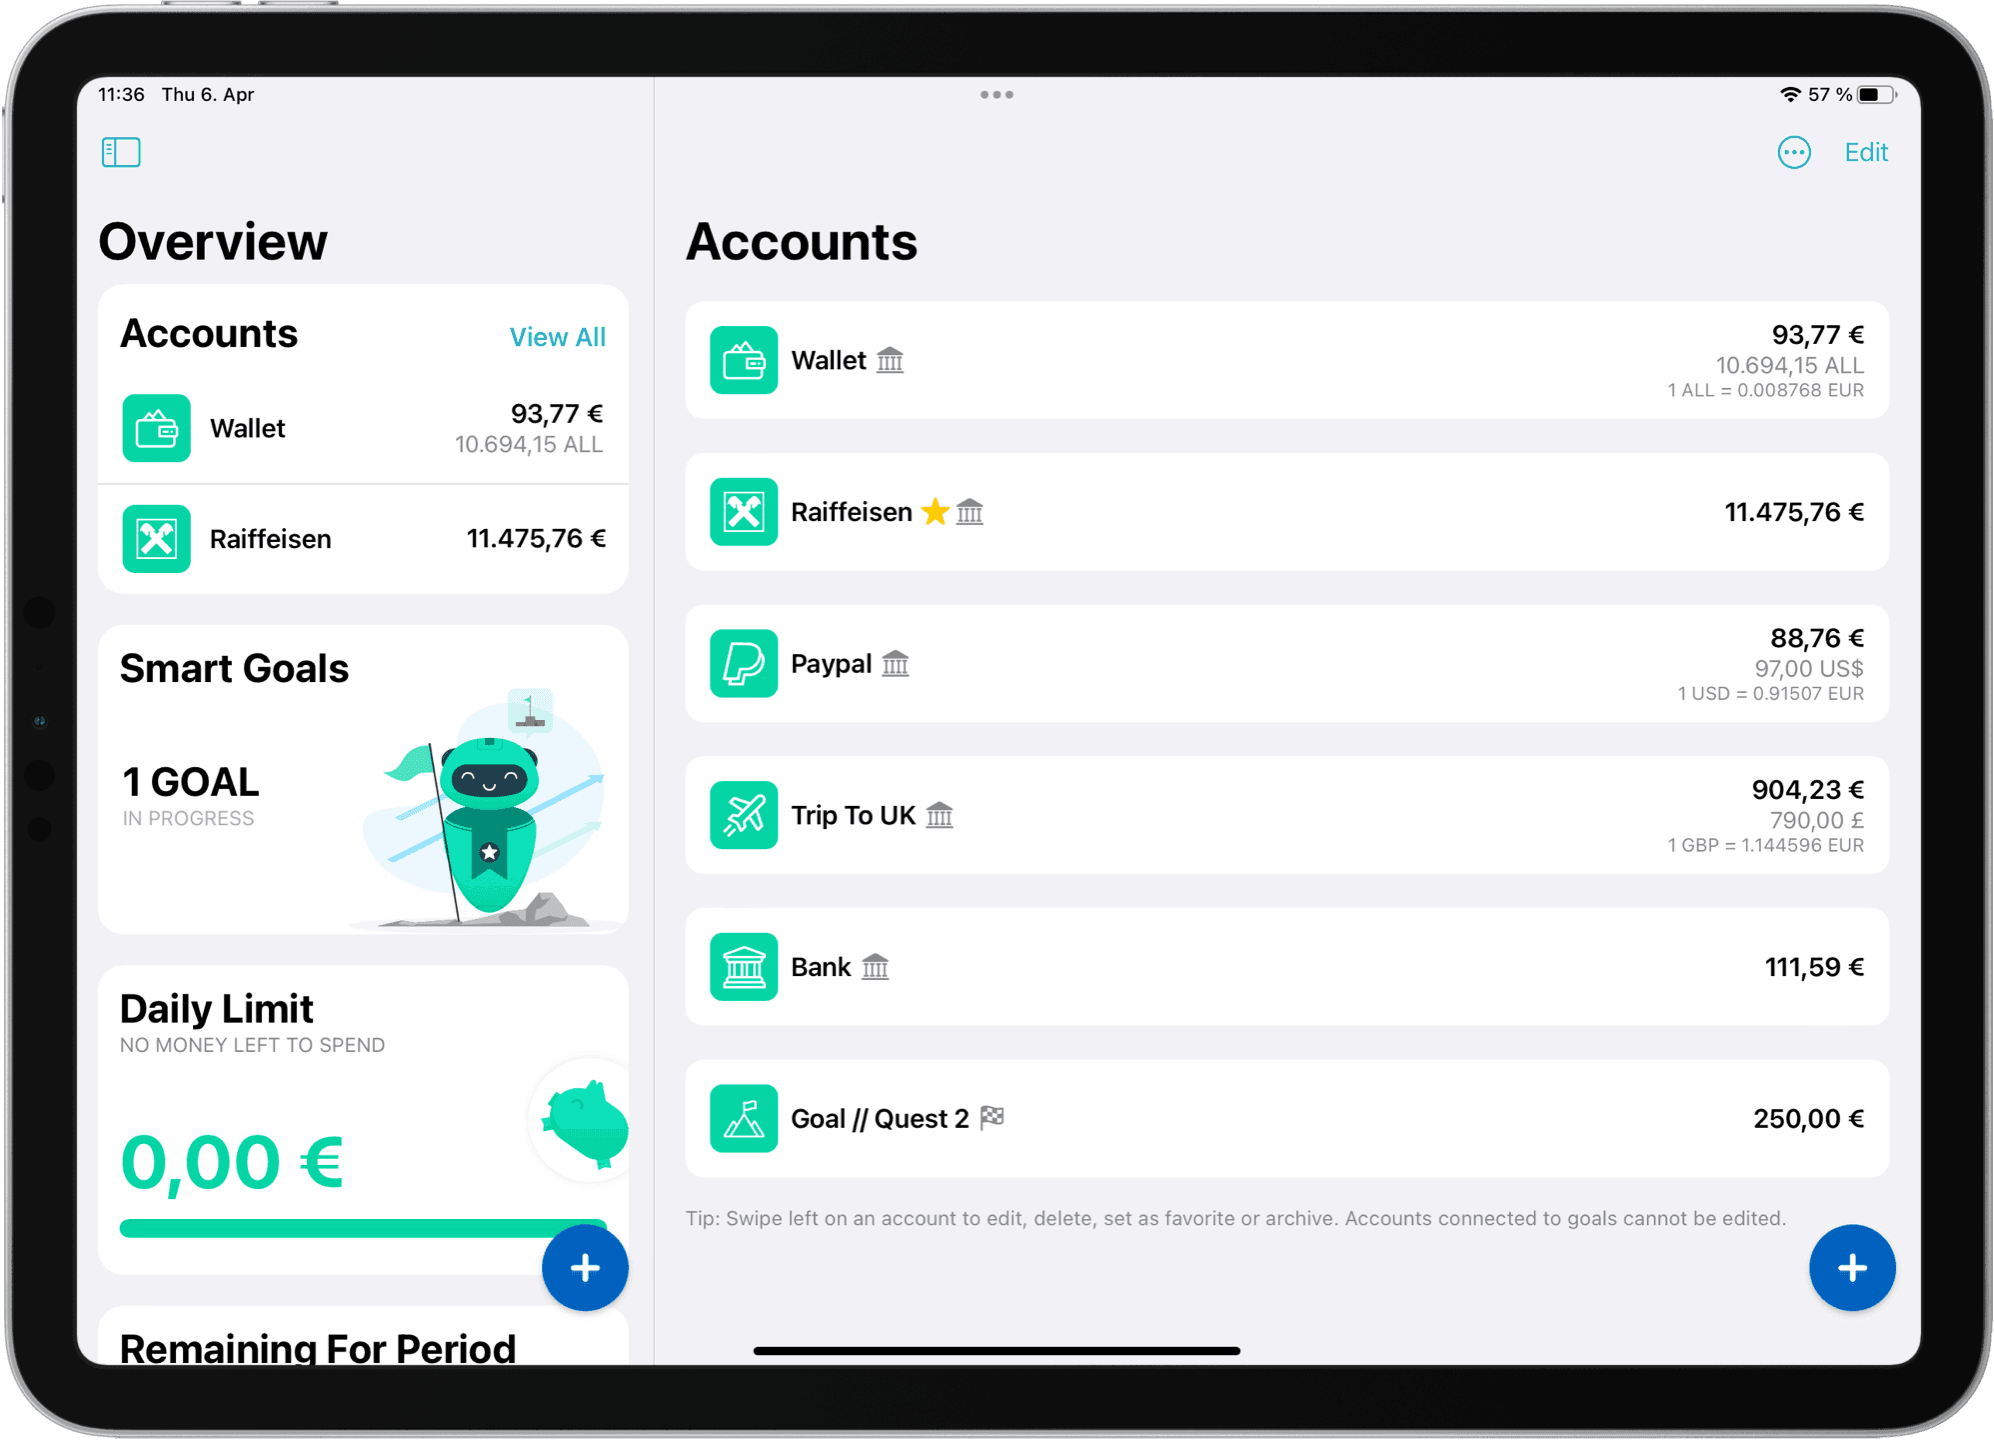Toggle Wallet bank institution indicator
The height and width of the screenshot is (1442, 1994).
(890, 359)
